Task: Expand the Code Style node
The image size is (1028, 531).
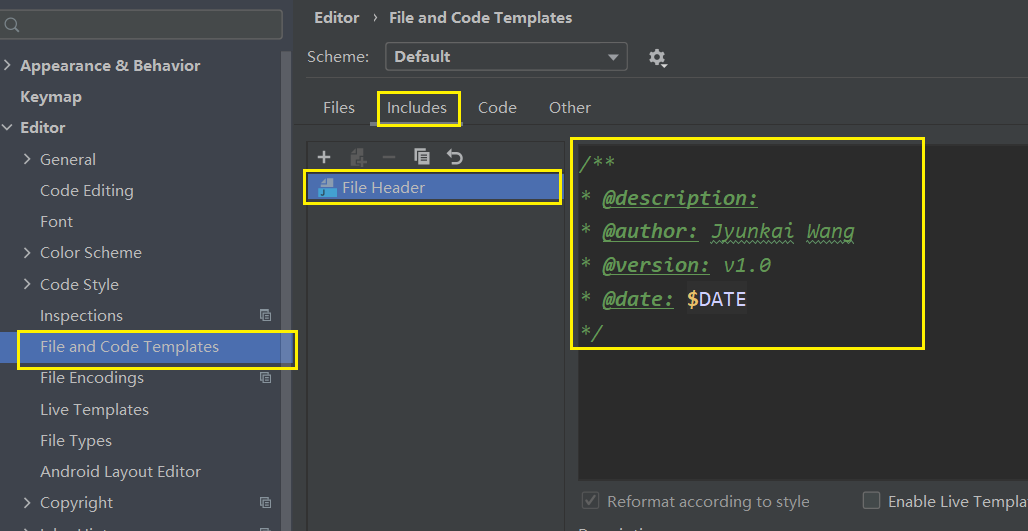Action: pyautogui.click(x=27, y=284)
